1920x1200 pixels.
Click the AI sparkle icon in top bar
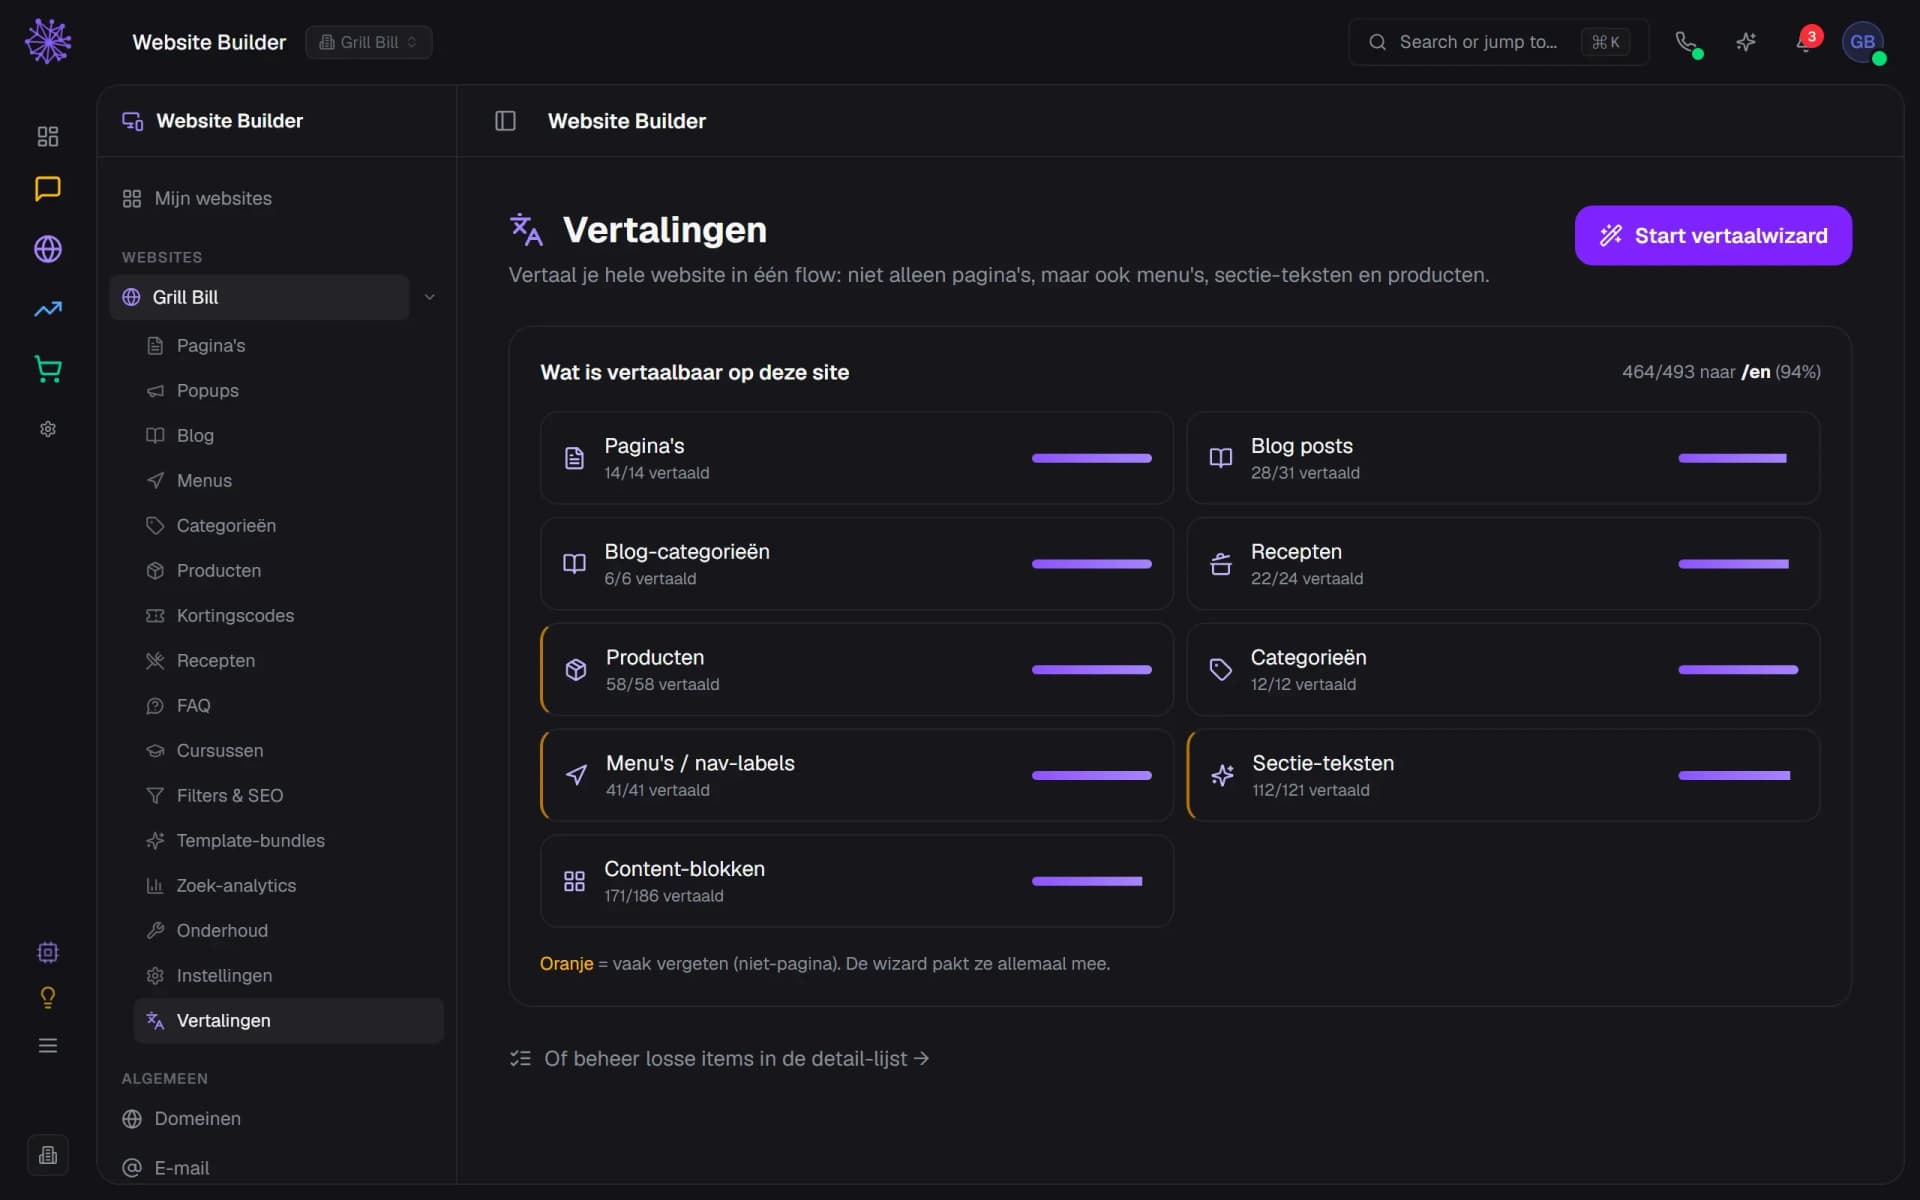point(1746,42)
